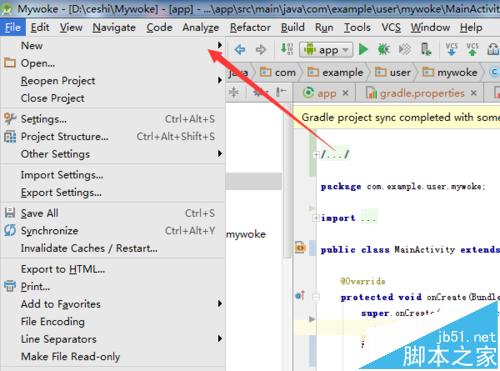
Task: Click the com breadcrumb folder
Action: 278,72
